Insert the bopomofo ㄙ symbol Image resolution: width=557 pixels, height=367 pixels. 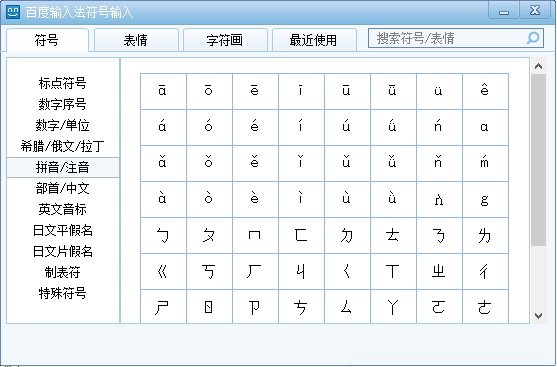tap(347, 307)
